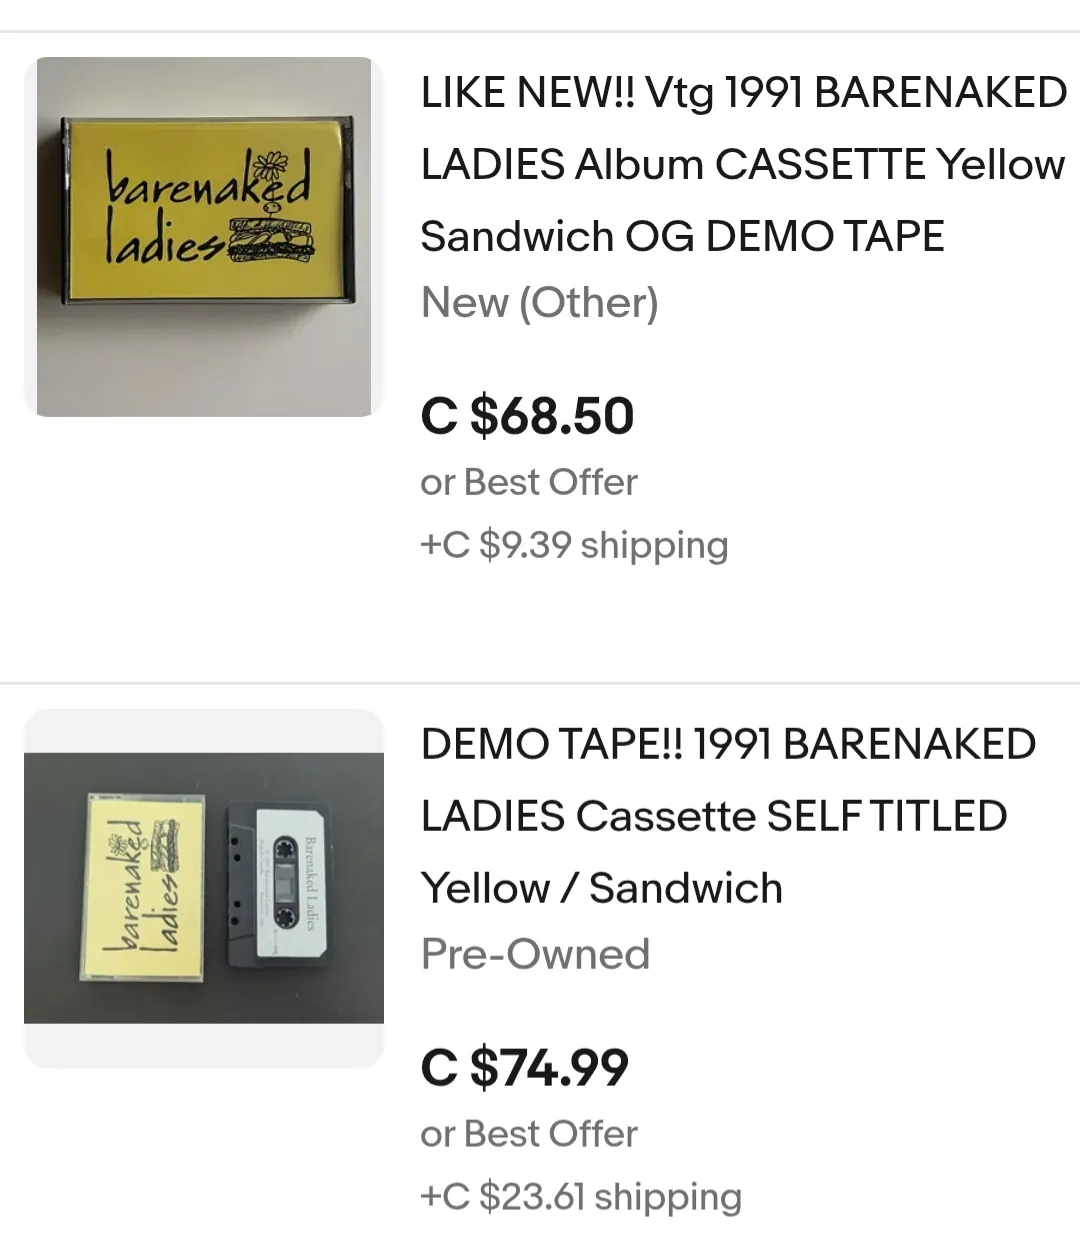Select the New (Other) condition label

click(x=538, y=303)
